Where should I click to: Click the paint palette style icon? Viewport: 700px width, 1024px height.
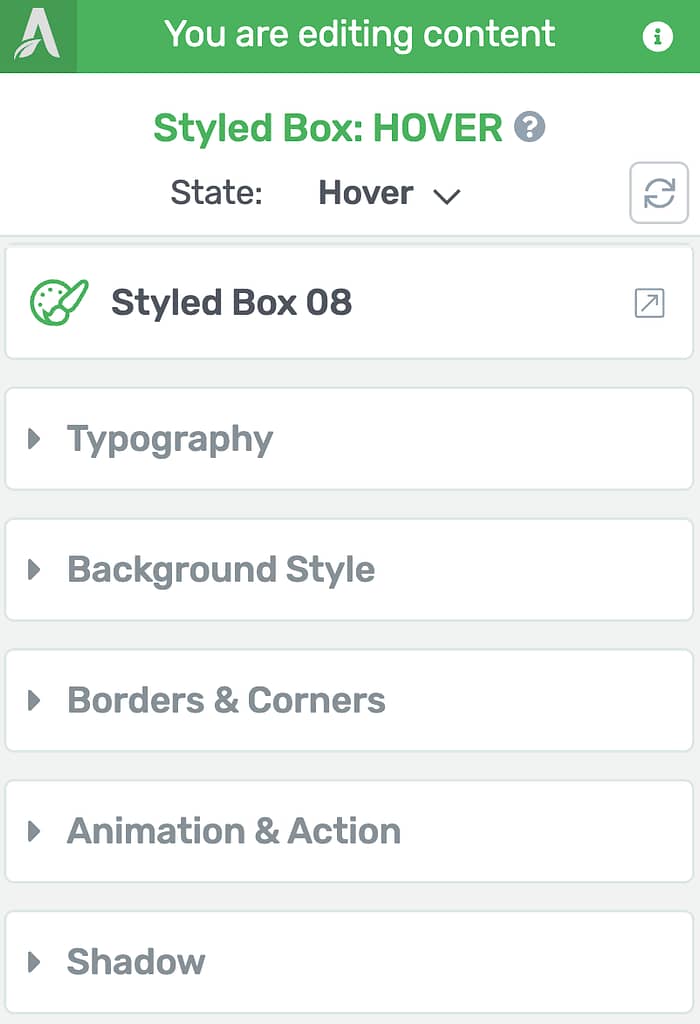coord(59,302)
